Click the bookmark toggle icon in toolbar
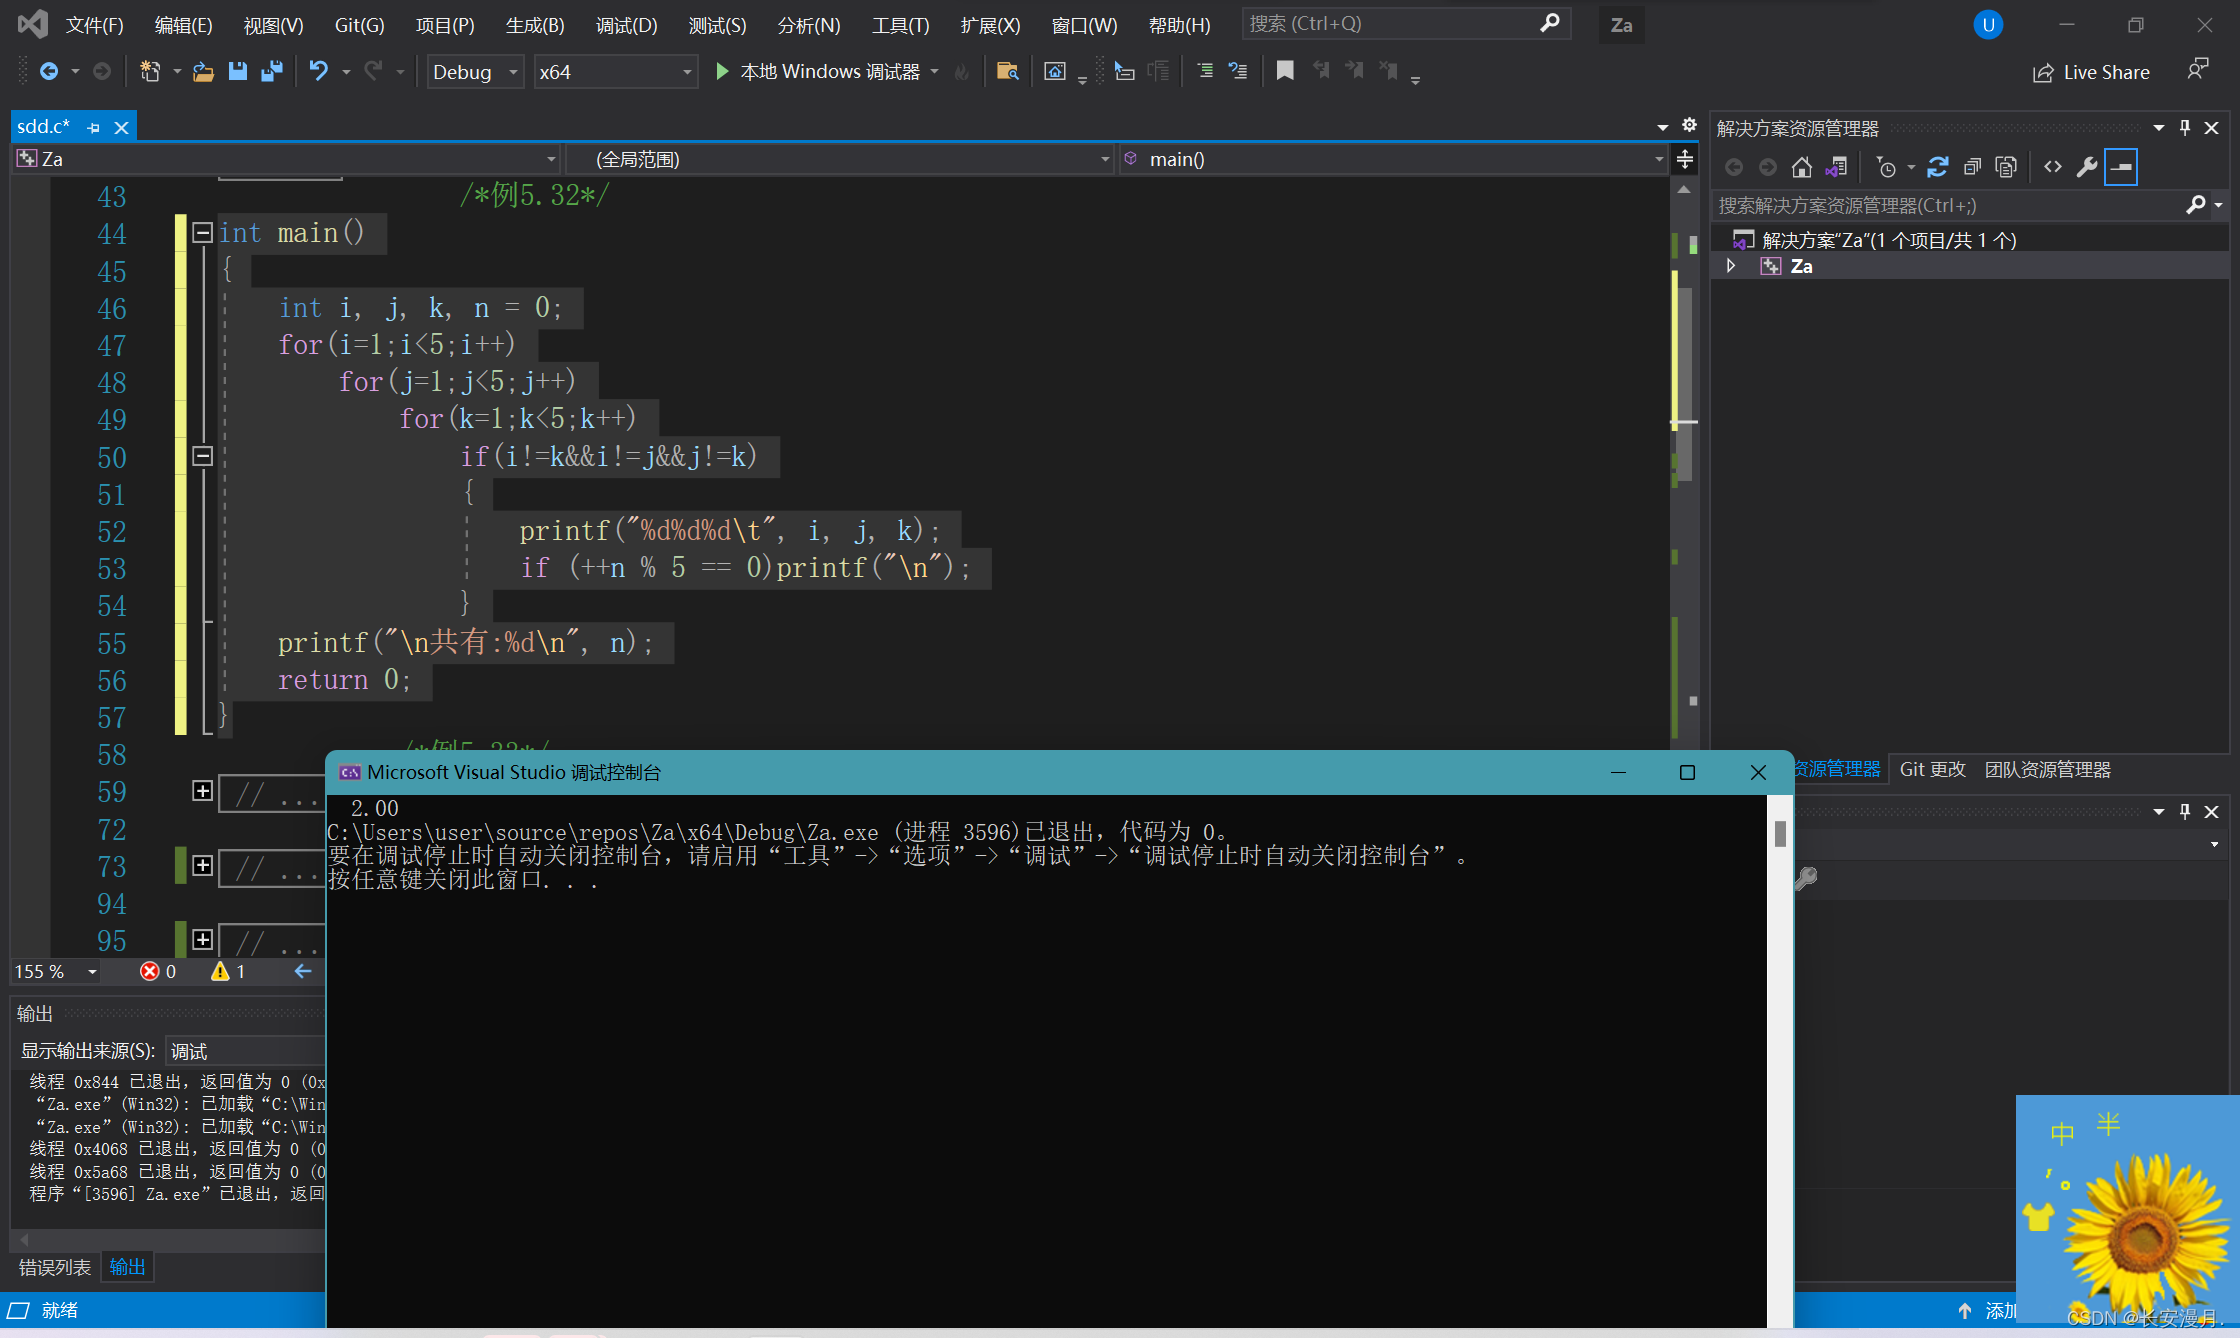2240x1338 pixels. (1285, 71)
